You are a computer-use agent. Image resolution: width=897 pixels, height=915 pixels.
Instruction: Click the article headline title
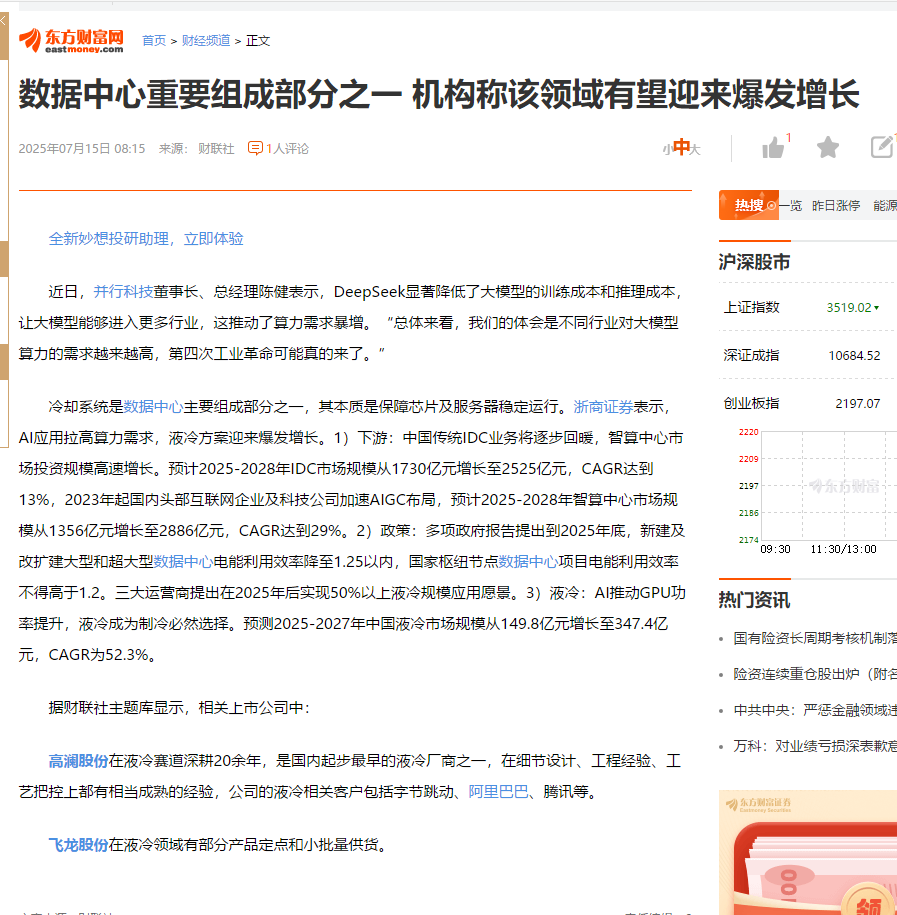439,94
